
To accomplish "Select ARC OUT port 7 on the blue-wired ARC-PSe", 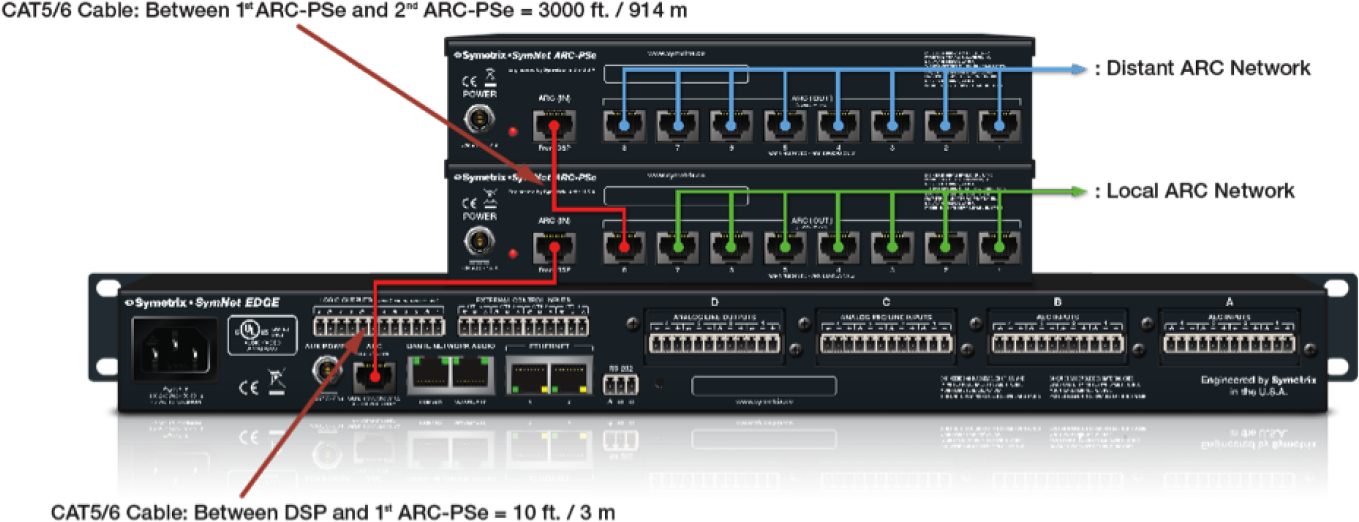I will click(678, 127).
